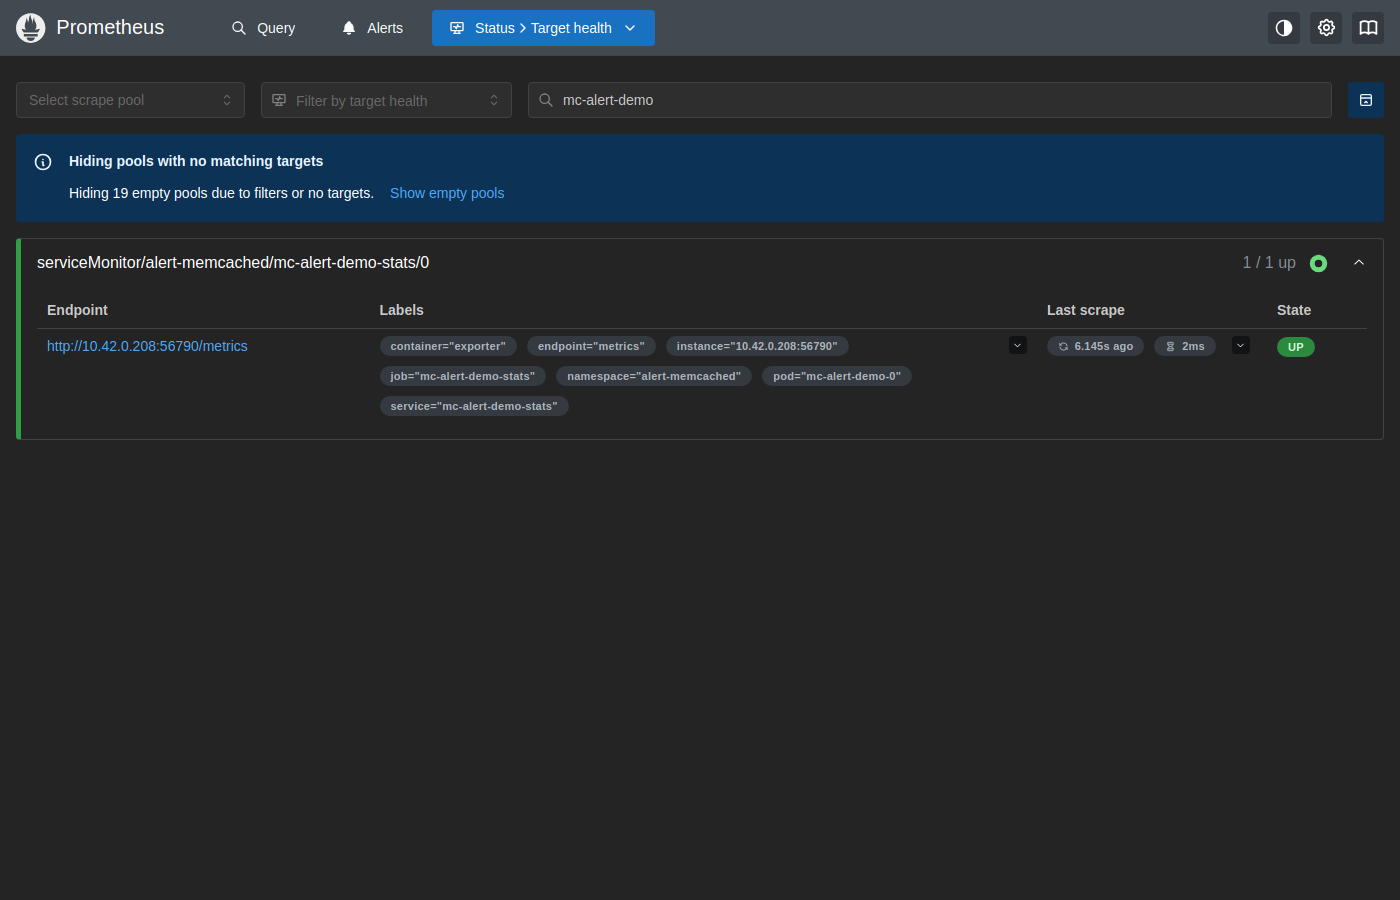
Task: Click the job="mc-alert-demo-stats" label badge
Action: (x=463, y=376)
